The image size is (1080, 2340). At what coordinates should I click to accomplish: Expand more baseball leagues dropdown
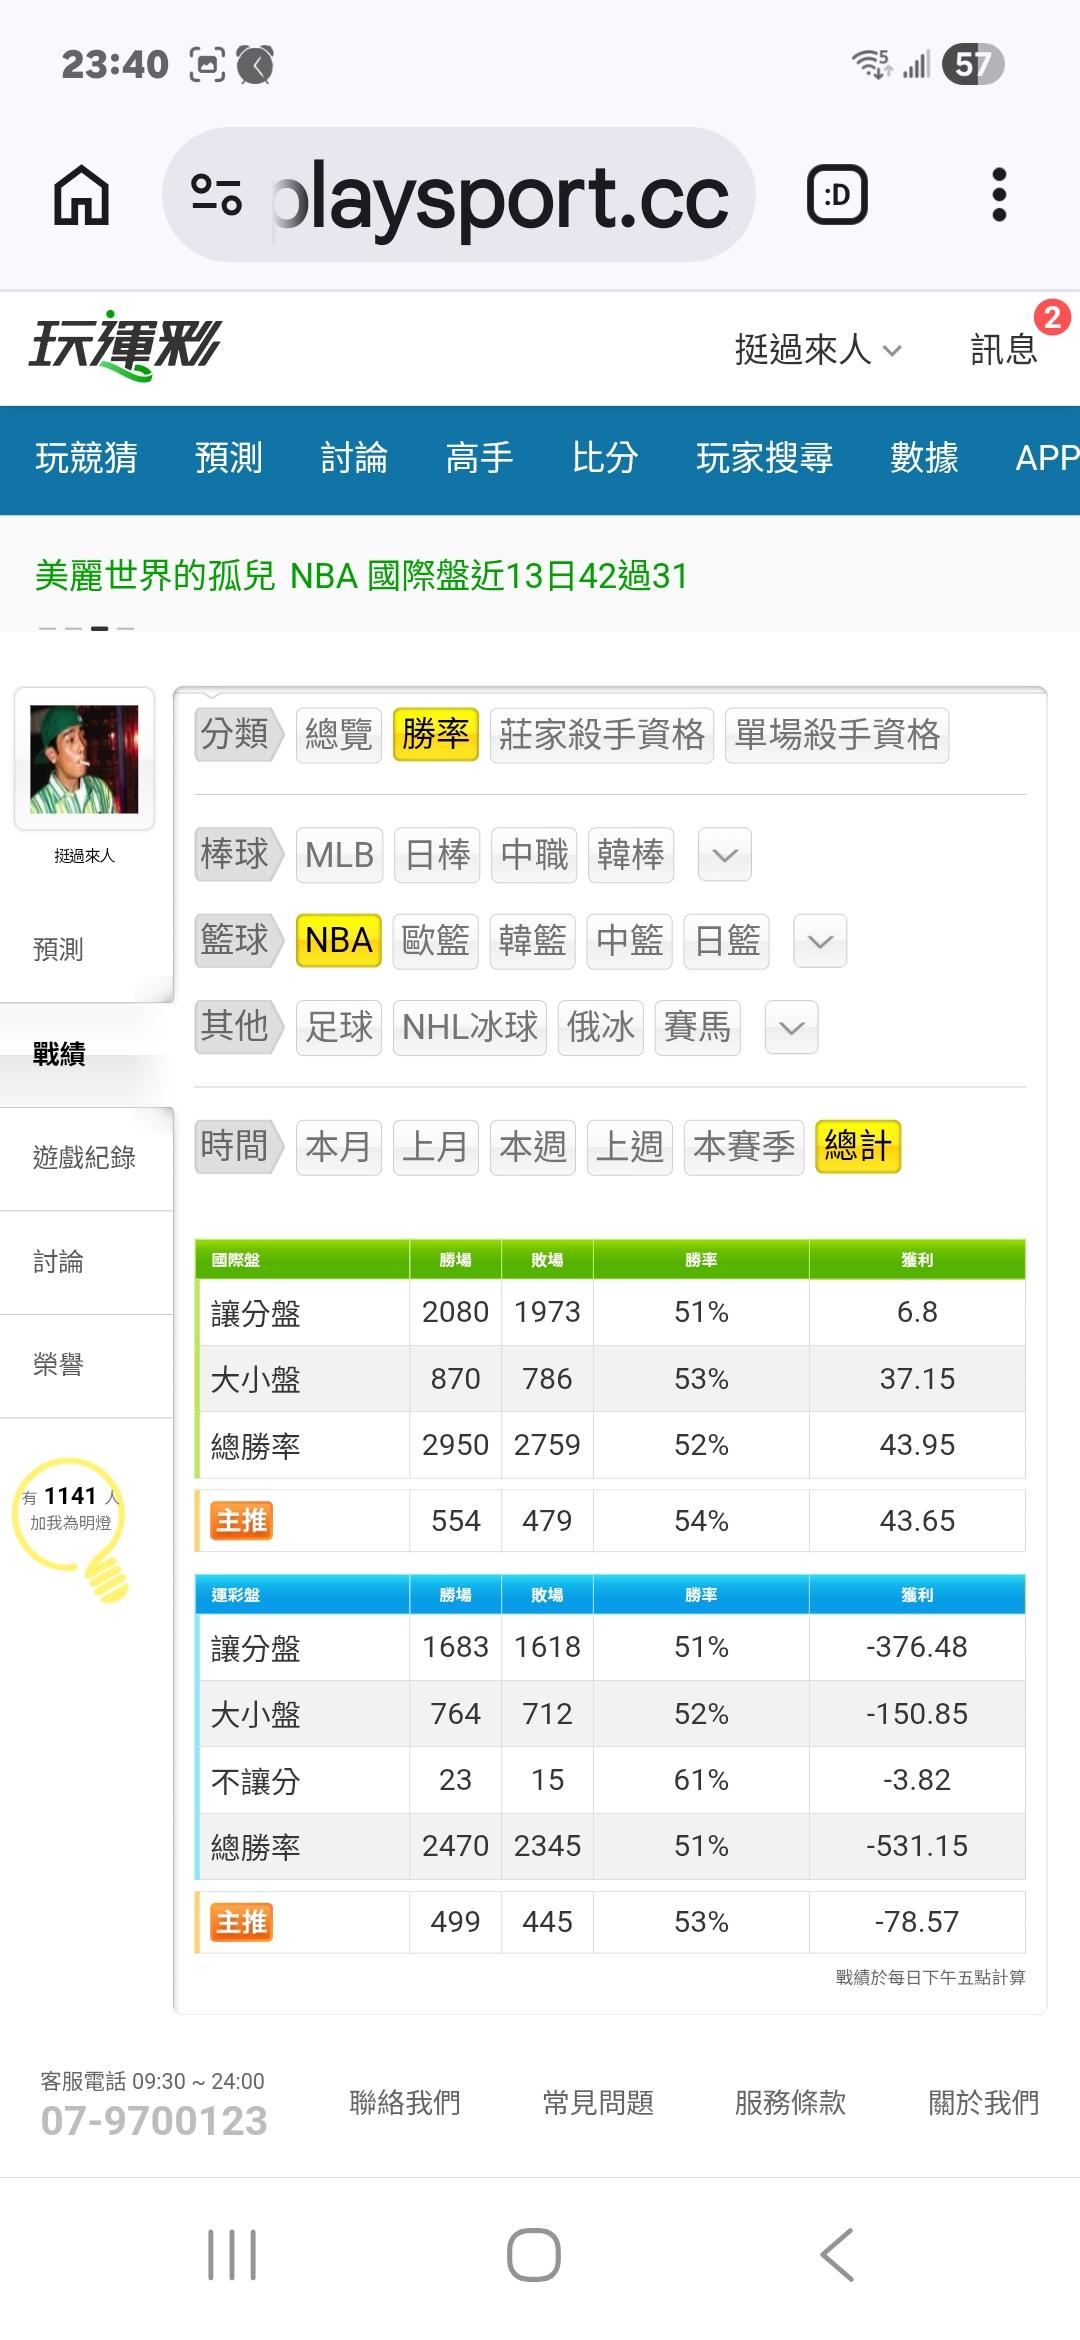tap(724, 855)
